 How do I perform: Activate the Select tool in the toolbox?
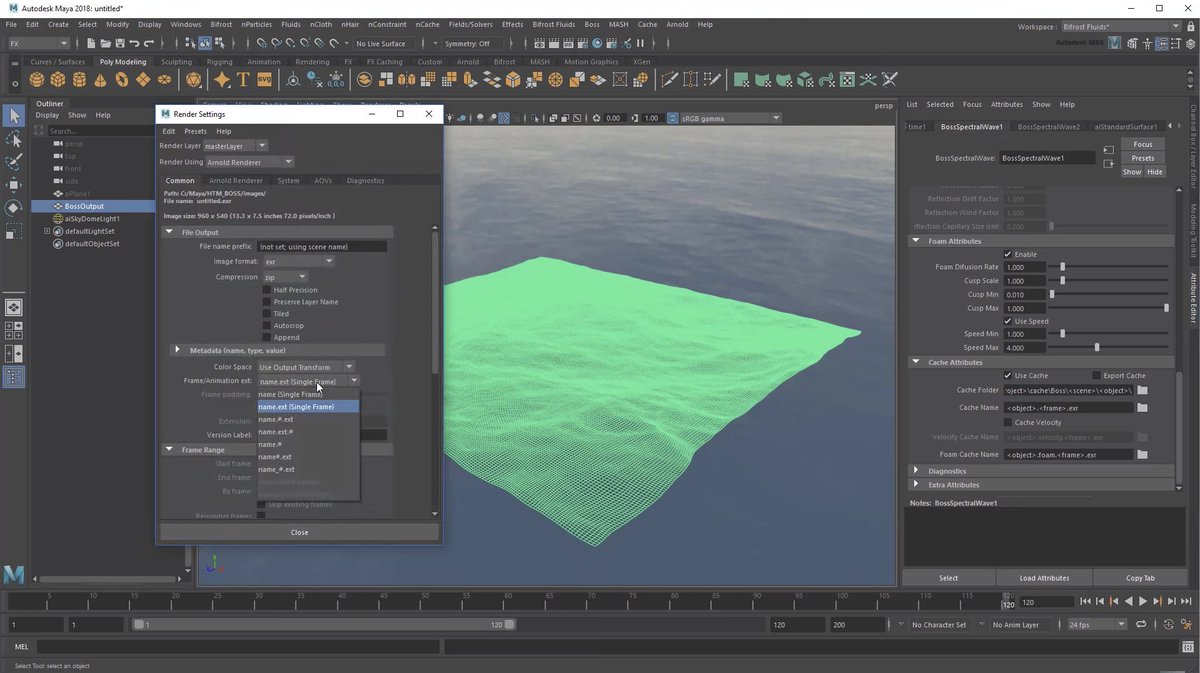pos(14,117)
